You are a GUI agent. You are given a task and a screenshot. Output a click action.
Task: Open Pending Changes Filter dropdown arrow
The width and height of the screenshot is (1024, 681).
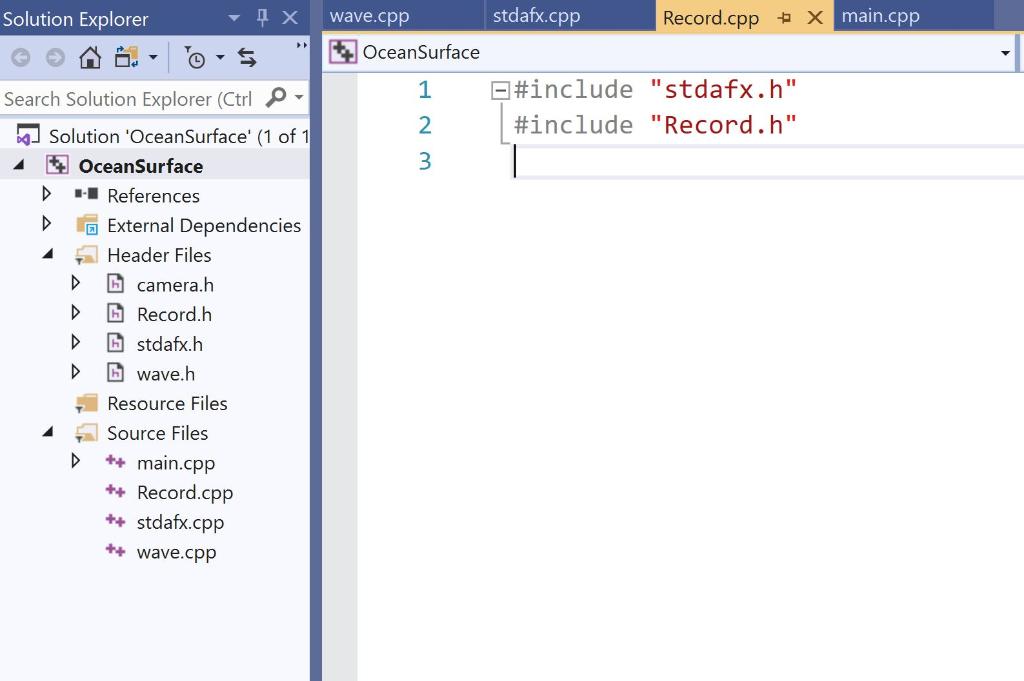click(x=220, y=57)
